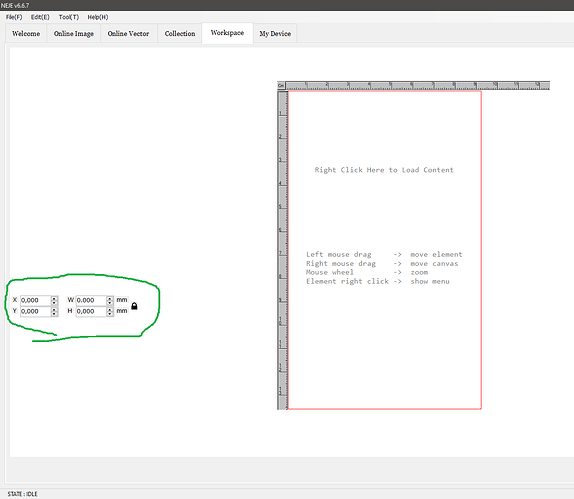Click the W width input field
This screenshot has height=499, width=574.
[x=91, y=300]
